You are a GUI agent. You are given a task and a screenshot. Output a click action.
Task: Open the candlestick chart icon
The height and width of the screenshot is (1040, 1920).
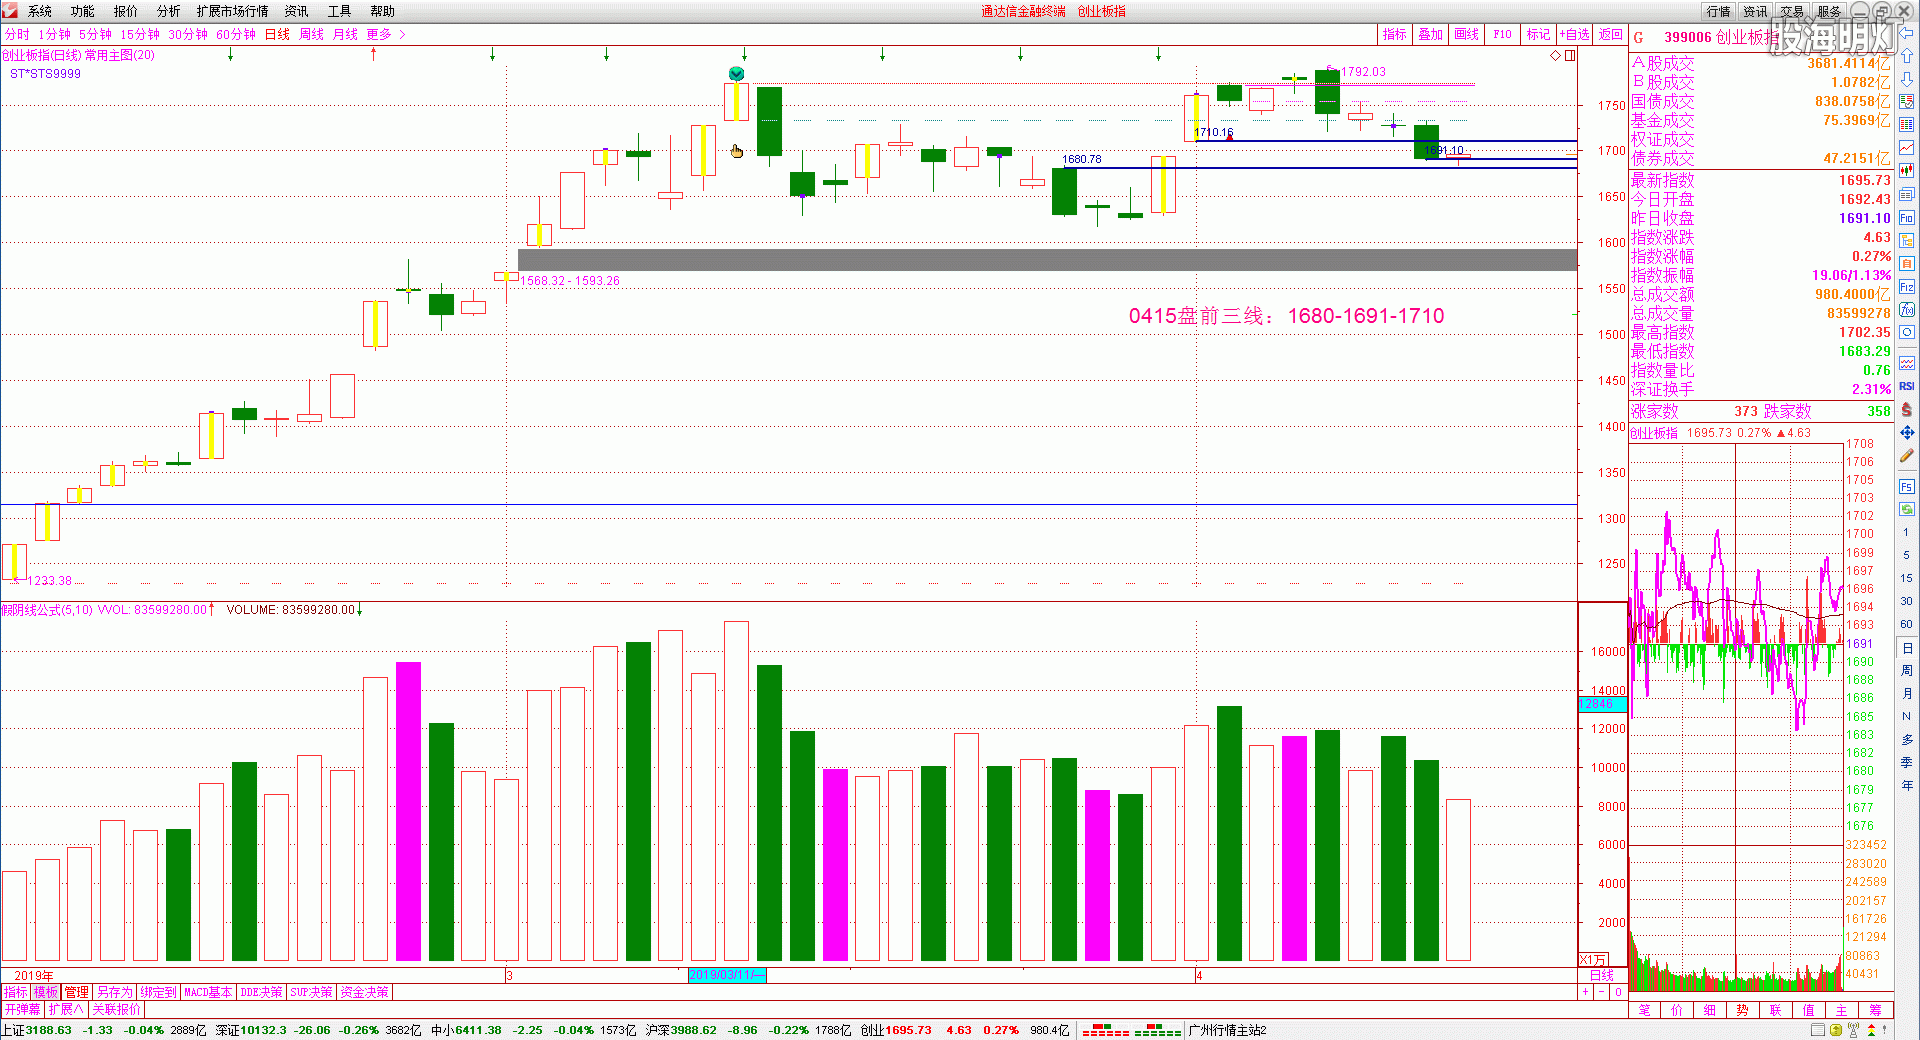click(x=1907, y=171)
